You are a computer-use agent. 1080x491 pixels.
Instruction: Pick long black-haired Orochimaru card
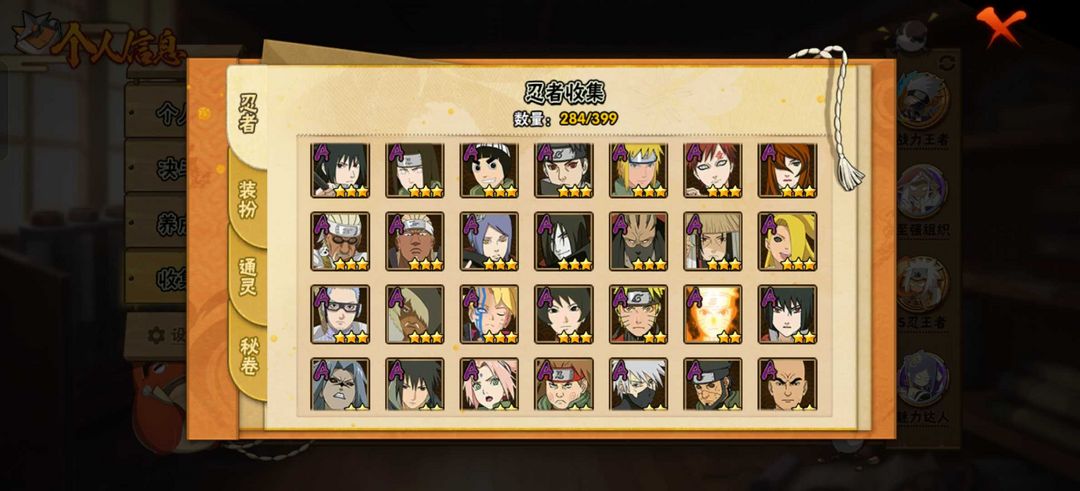coord(563,241)
